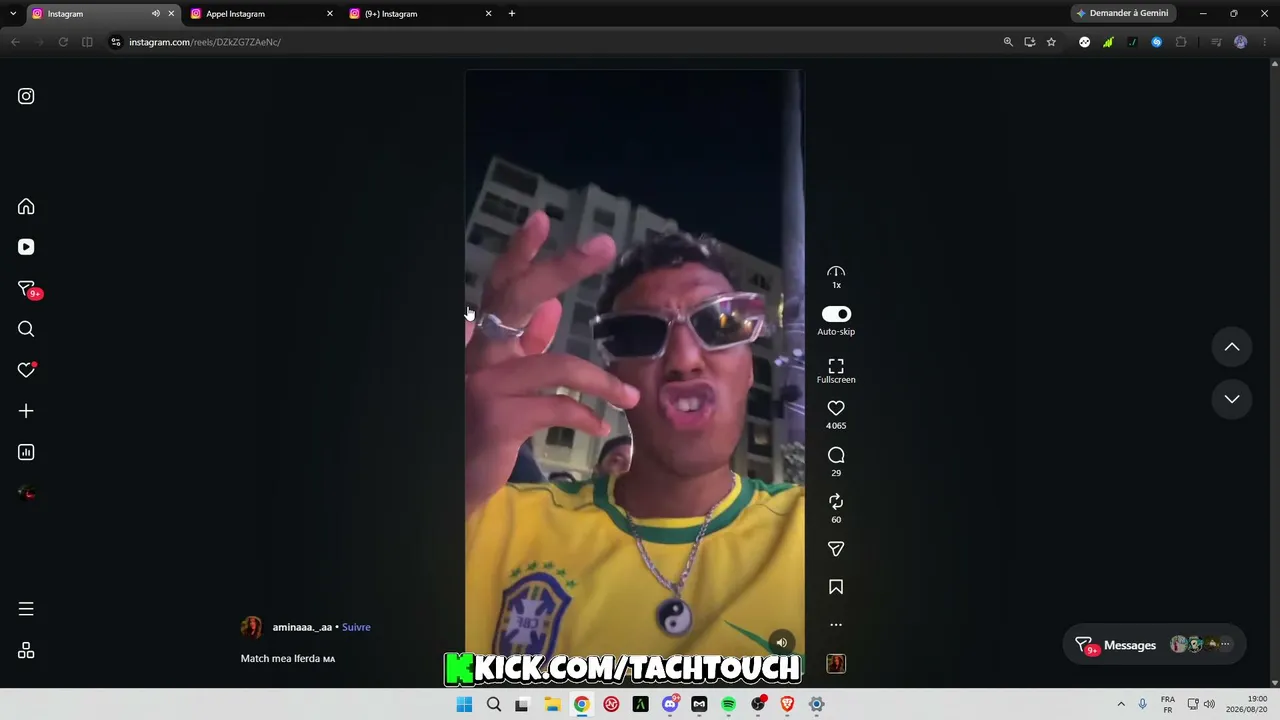Open own profile picture in sidebar
Viewport: 1280px width, 720px height.
pos(27,493)
